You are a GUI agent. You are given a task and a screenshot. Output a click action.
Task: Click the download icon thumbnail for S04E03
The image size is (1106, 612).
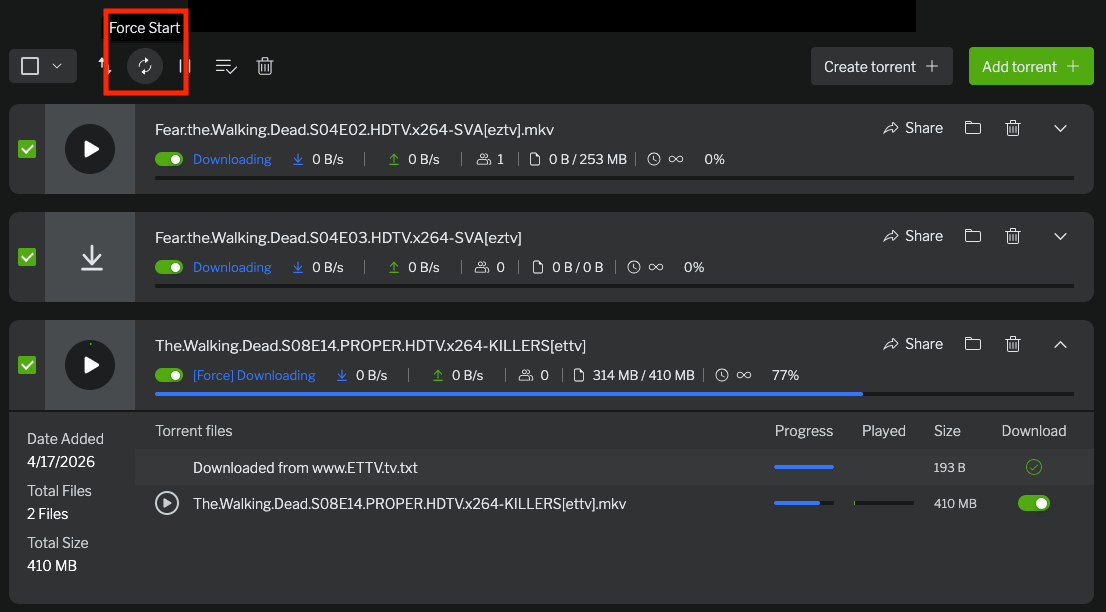pos(91,257)
